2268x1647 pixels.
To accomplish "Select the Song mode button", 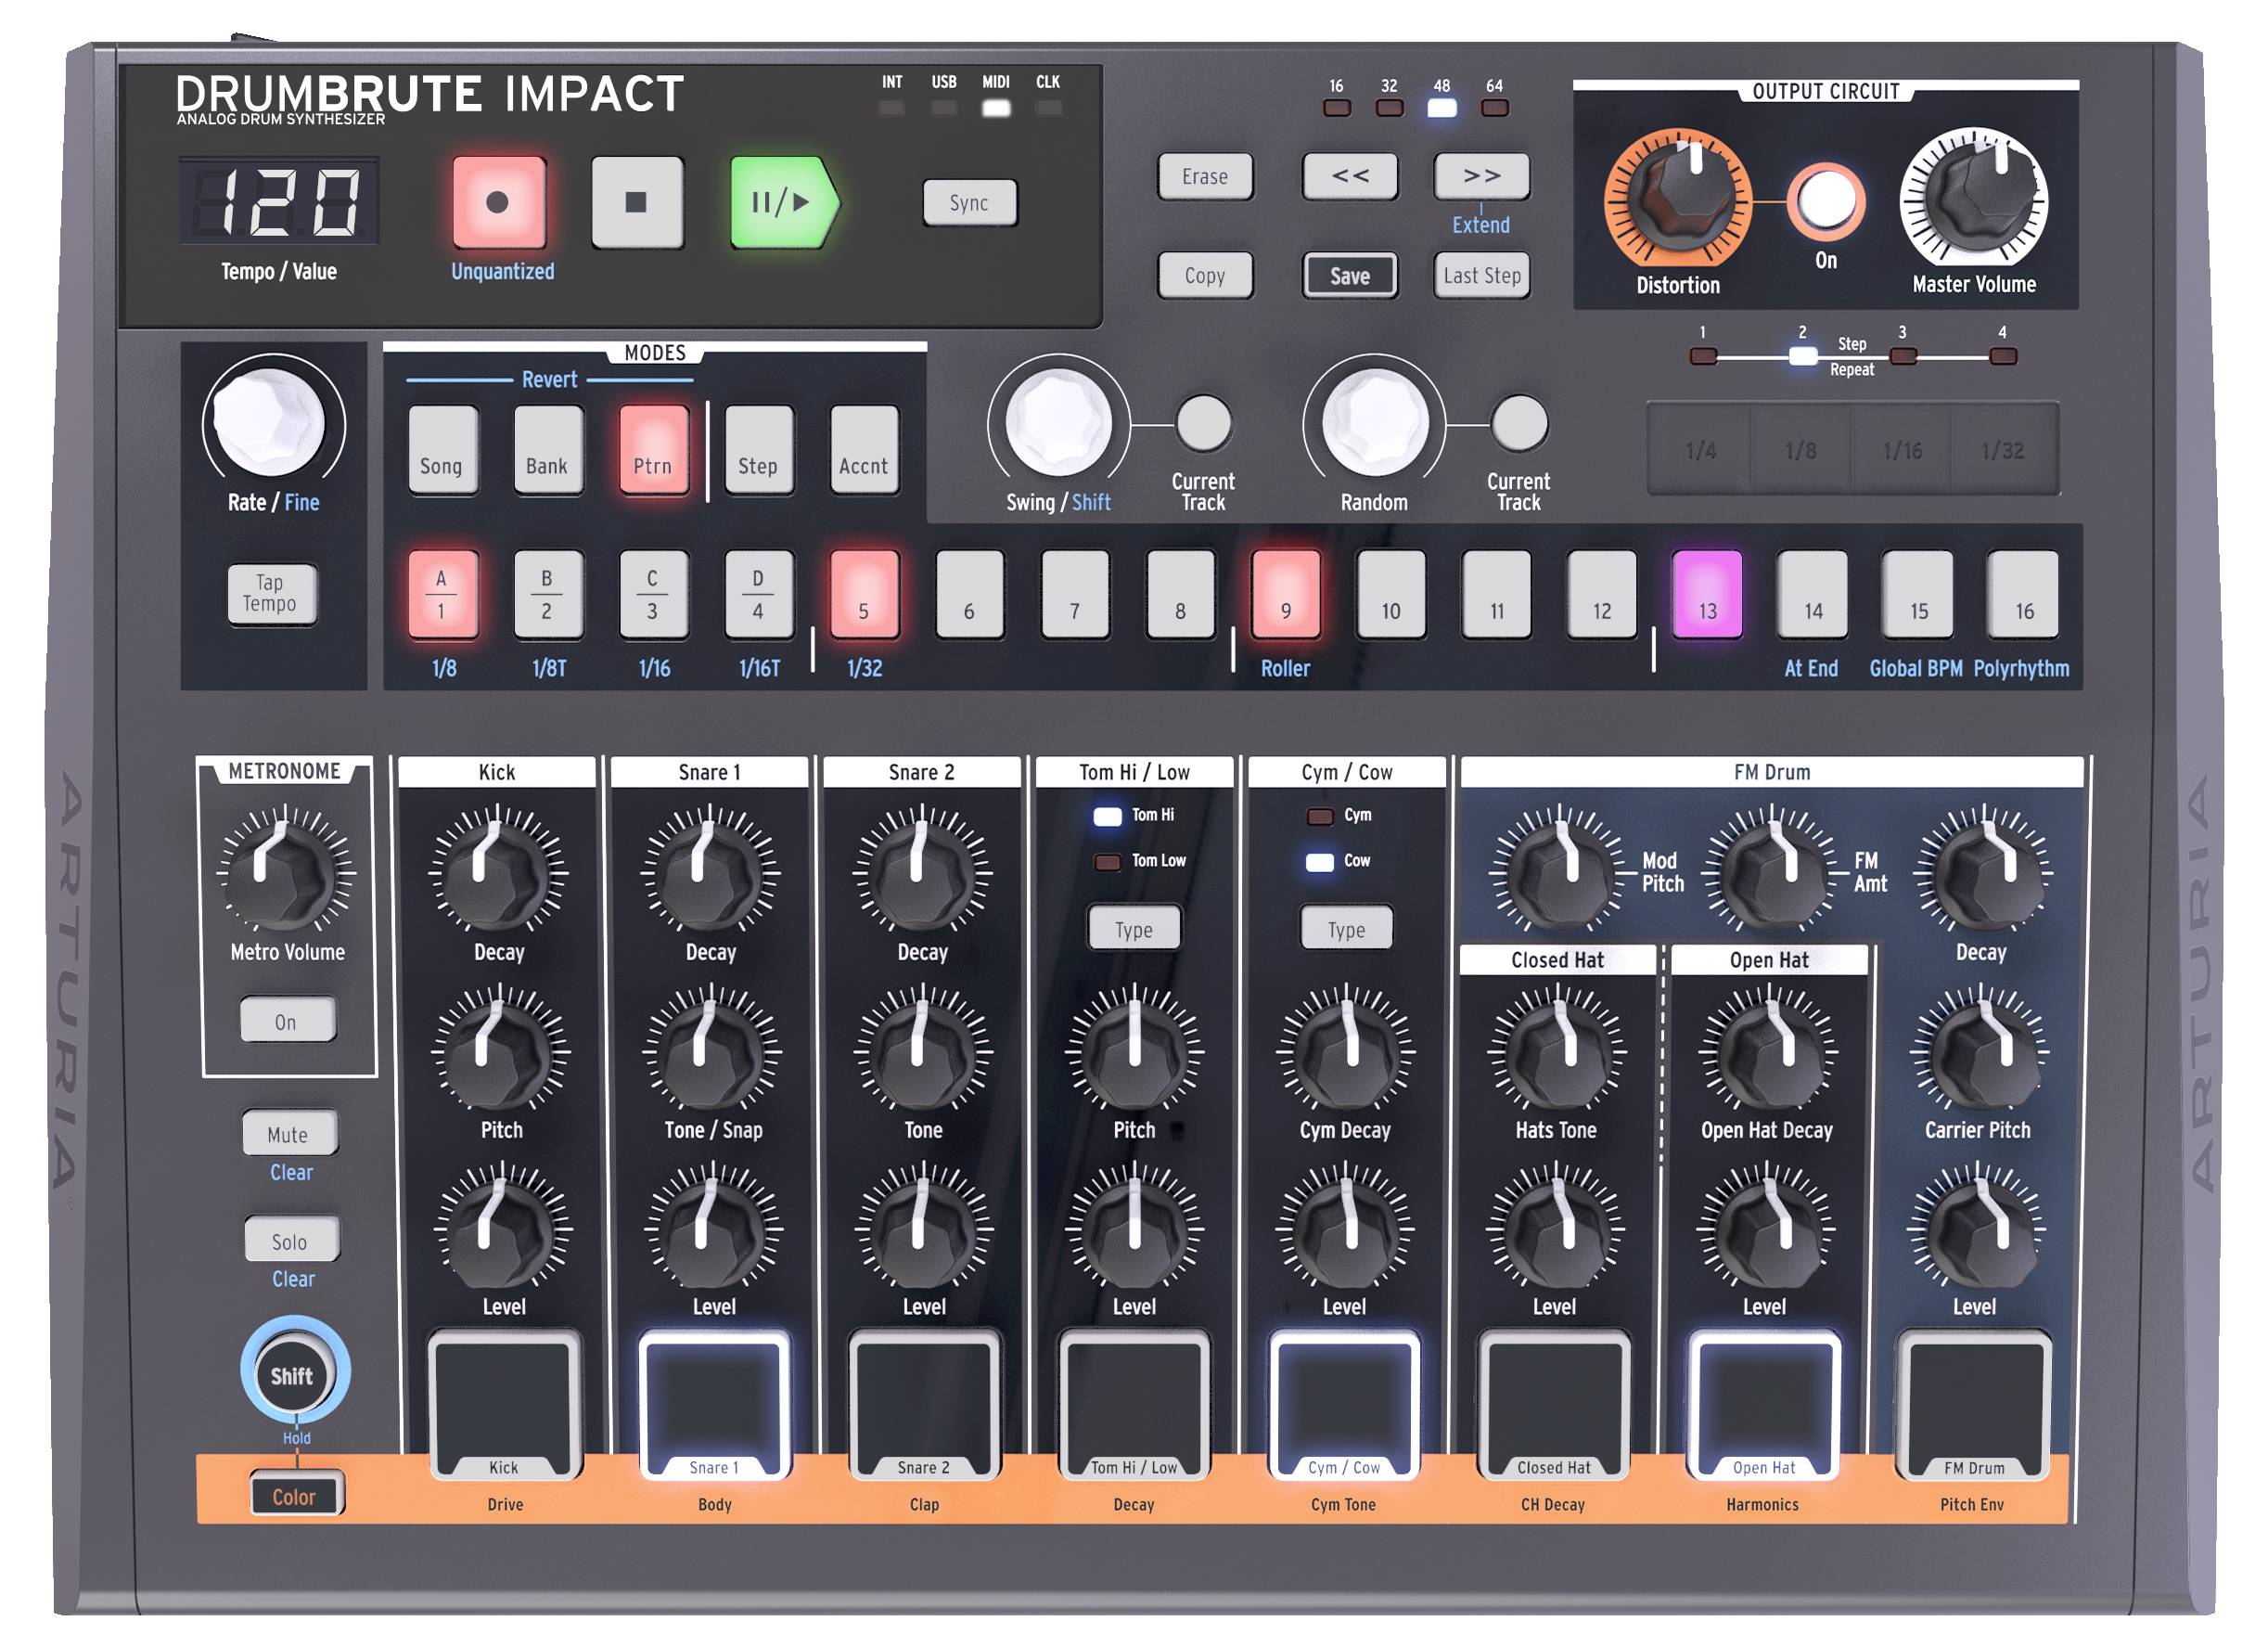I will [x=443, y=450].
